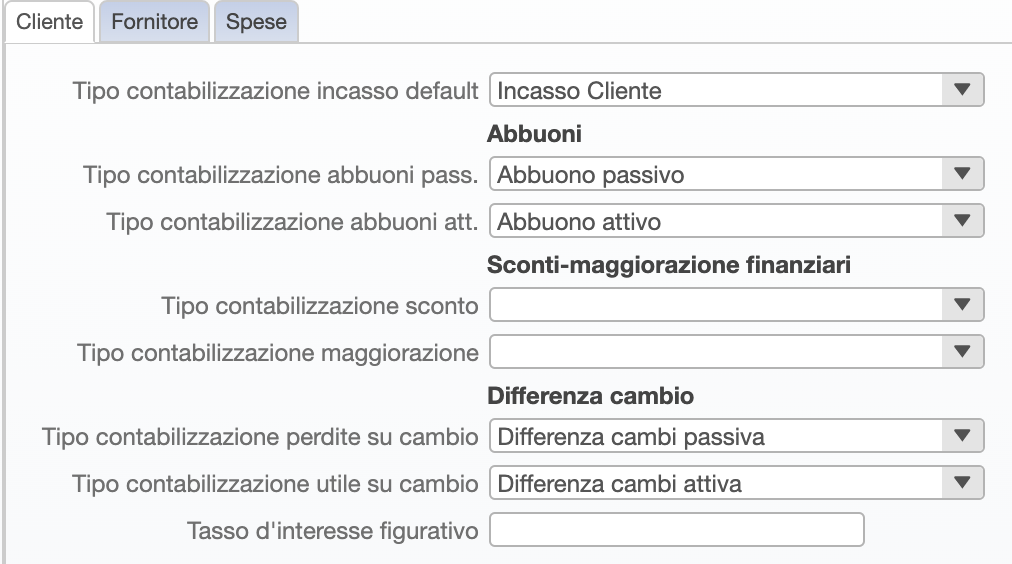This screenshot has width=1012, height=564.
Task: Expand the Tipo contabilizzazione sconto arrow
Action: (x=962, y=305)
